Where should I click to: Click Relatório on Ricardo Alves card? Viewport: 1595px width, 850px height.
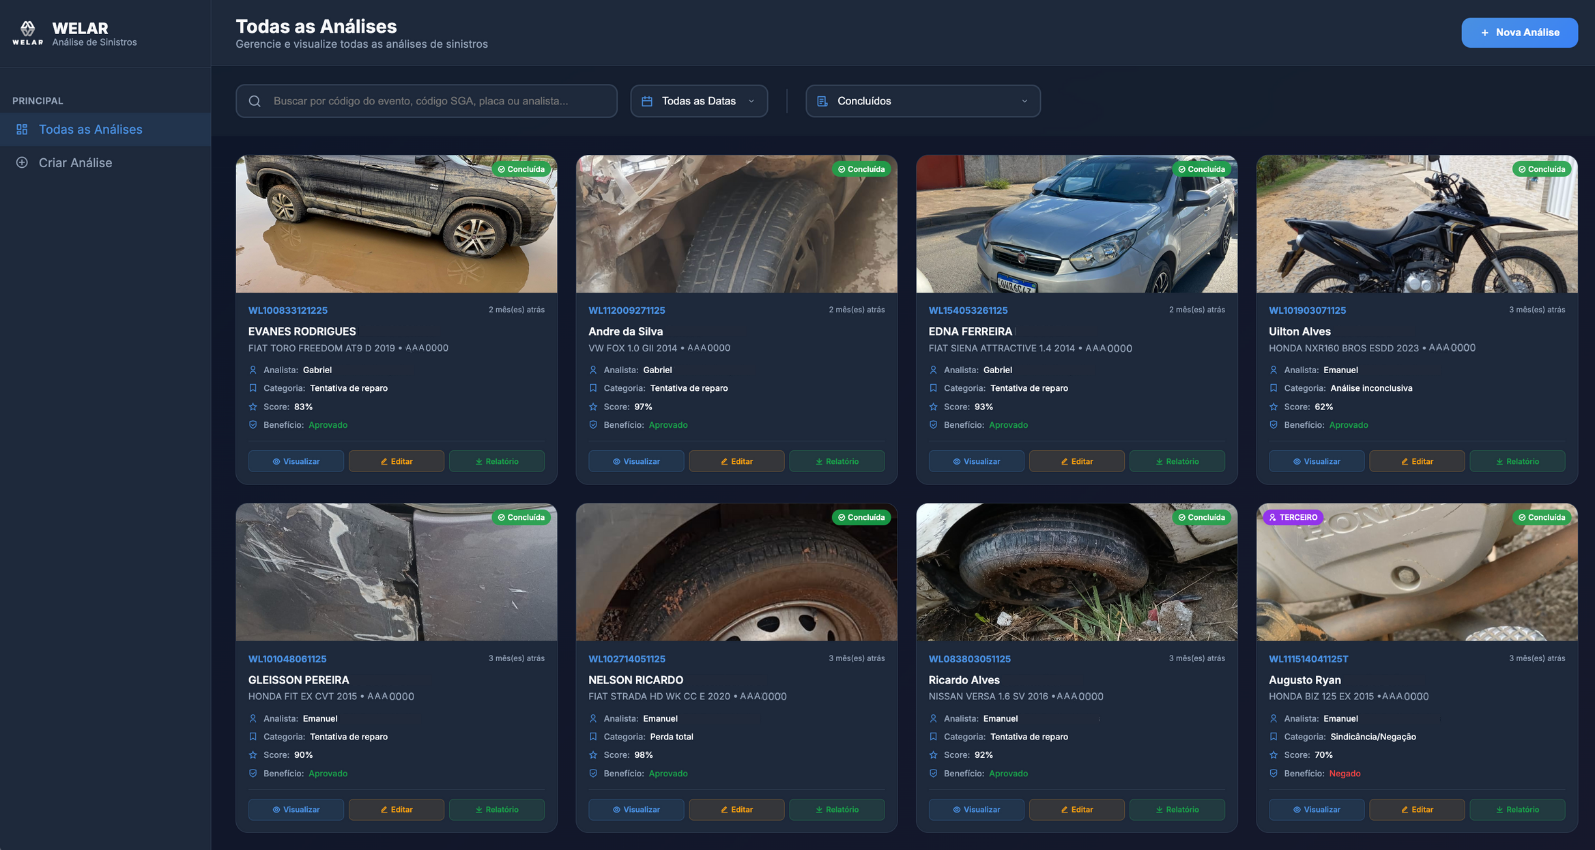click(x=1177, y=809)
